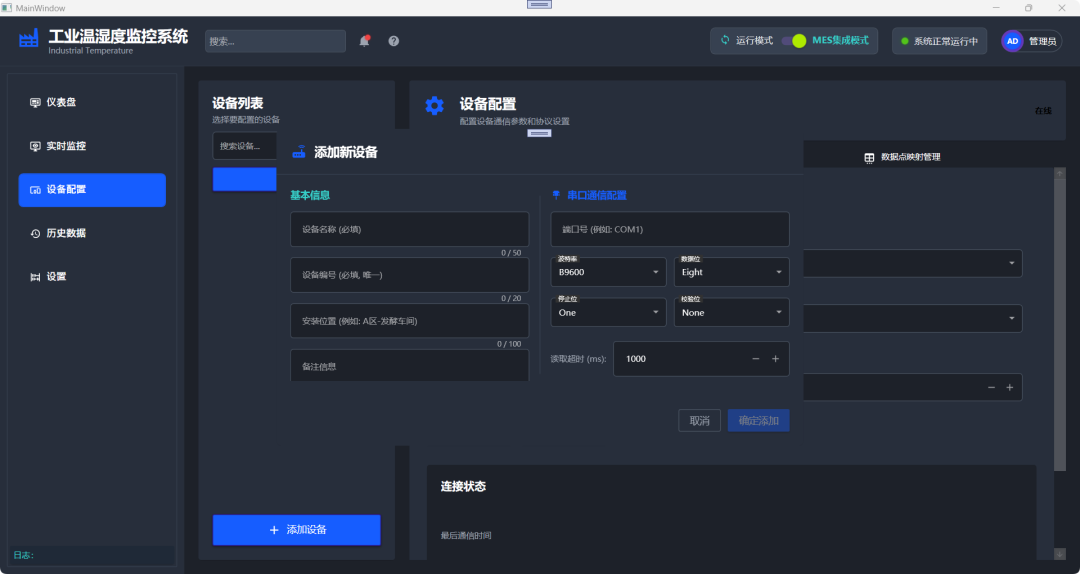Click the scrollbar down arrow
This screenshot has width=1080, height=574.
click(x=1060, y=554)
